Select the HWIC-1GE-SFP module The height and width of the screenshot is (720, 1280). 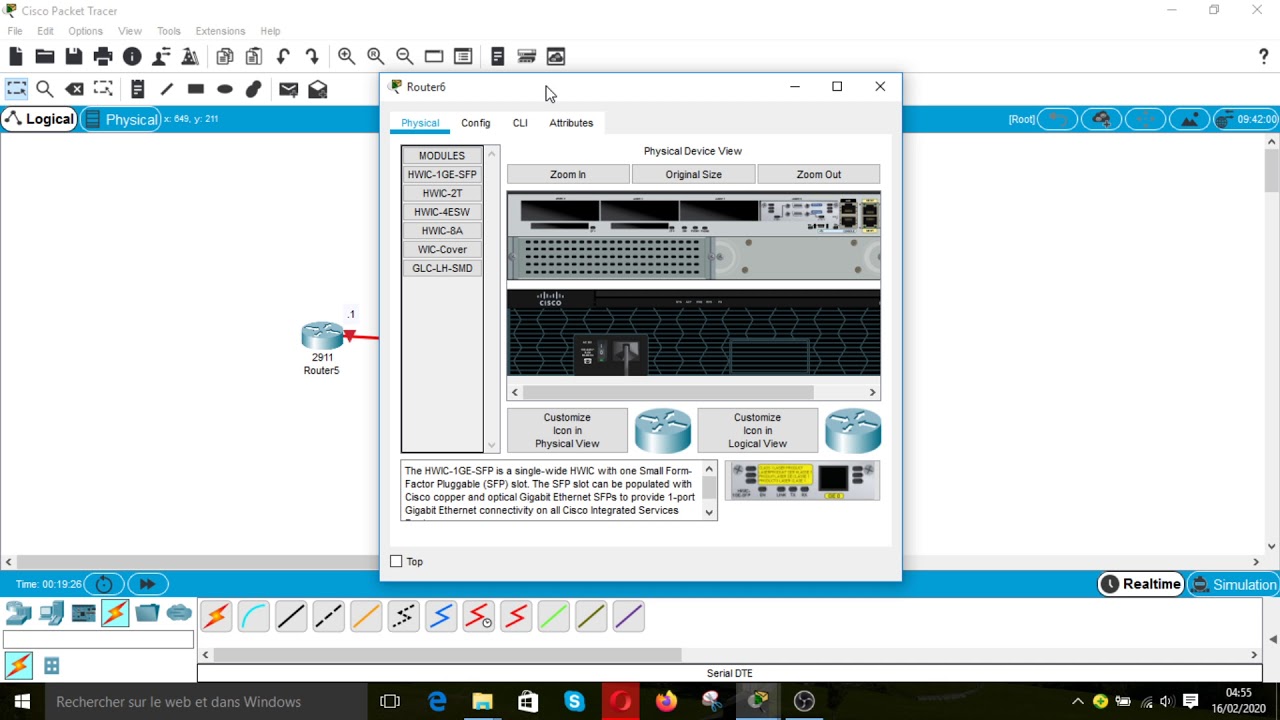coord(442,175)
